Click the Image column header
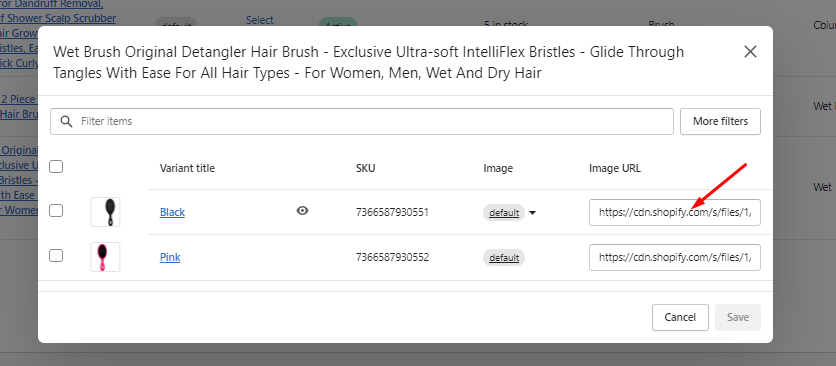This screenshot has height=366, width=836. [498, 168]
